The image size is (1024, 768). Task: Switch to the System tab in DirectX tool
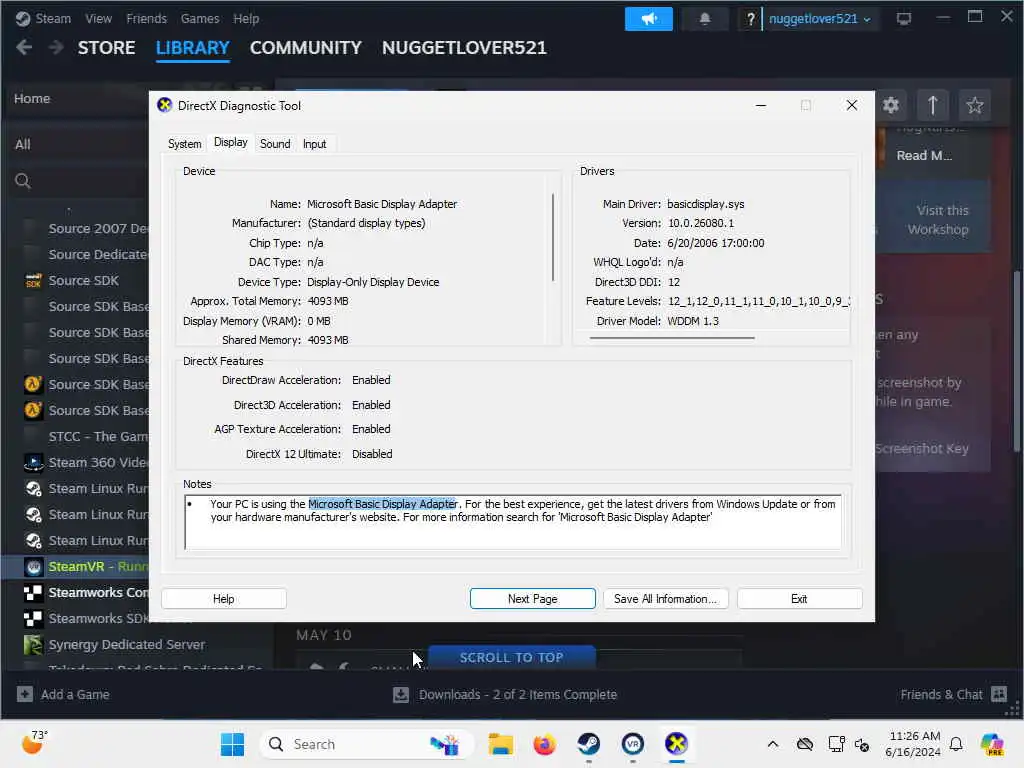pos(184,144)
